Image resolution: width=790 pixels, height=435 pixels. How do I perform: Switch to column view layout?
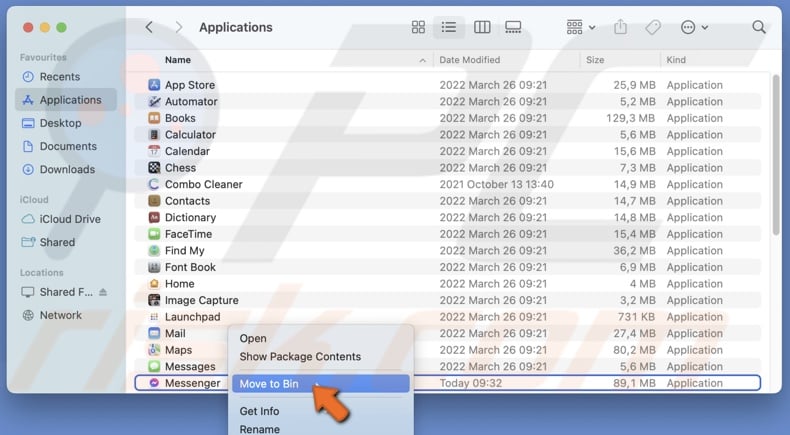tap(482, 27)
